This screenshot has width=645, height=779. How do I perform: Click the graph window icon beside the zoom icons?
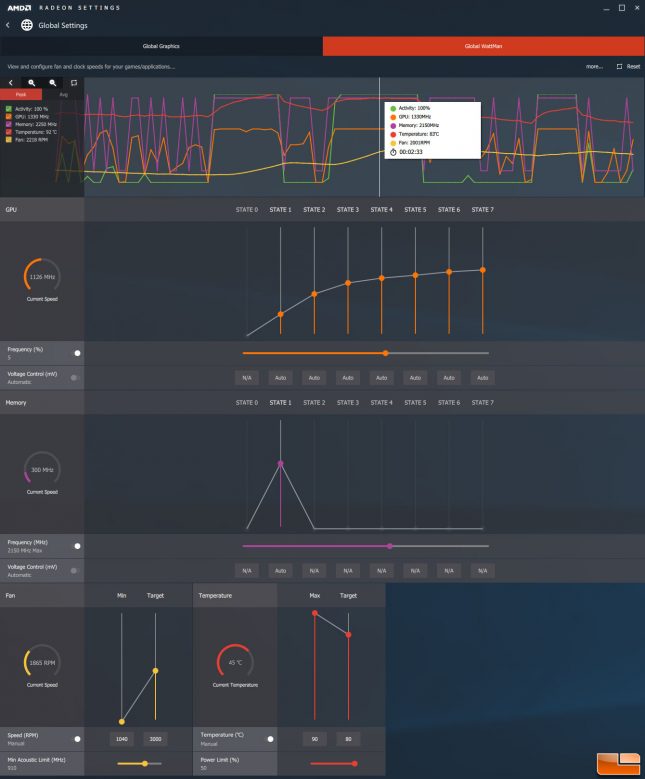click(x=74, y=83)
